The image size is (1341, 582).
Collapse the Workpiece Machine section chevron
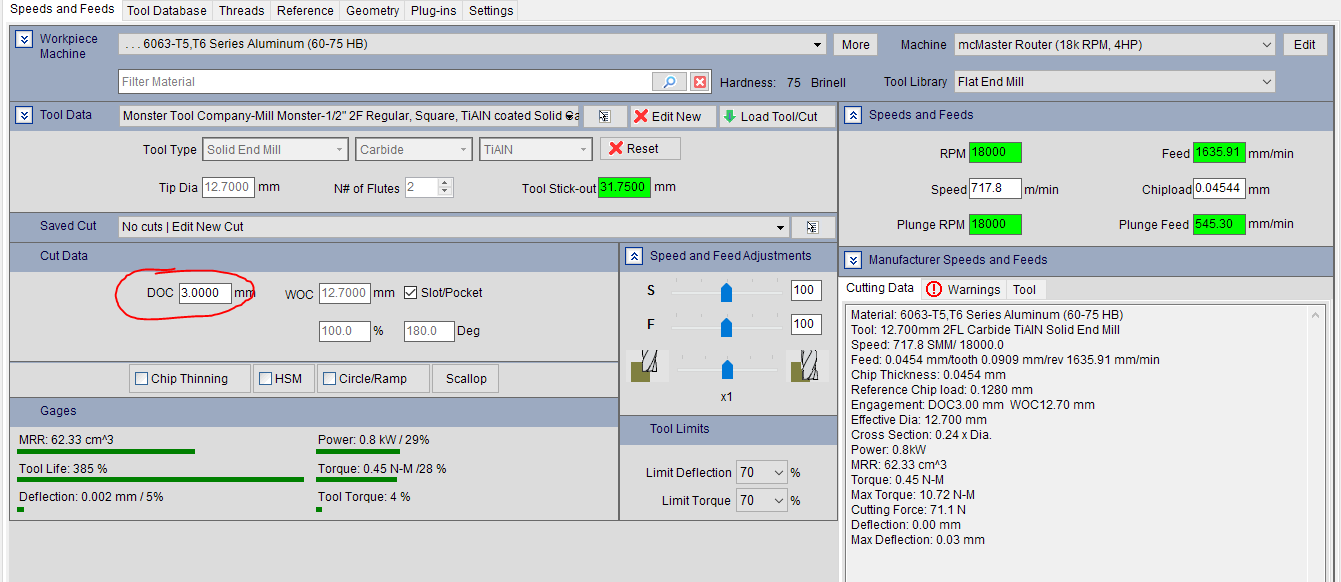point(24,39)
